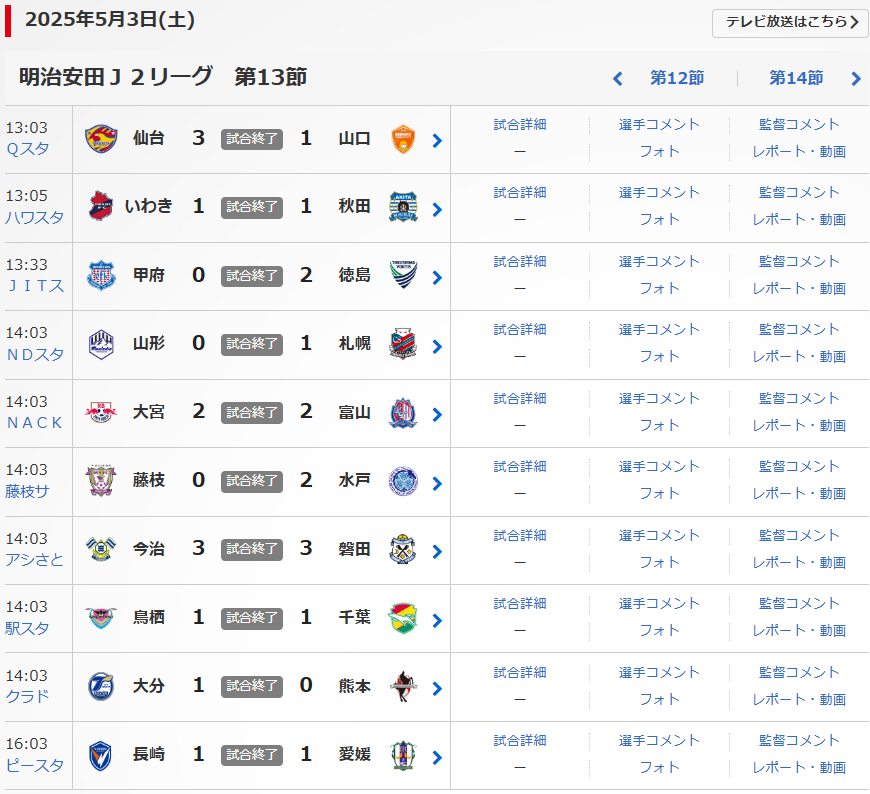Open the Kofu vs Tokushima match chevron
The width and height of the screenshot is (870, 794).
click(x=437, y=278)
